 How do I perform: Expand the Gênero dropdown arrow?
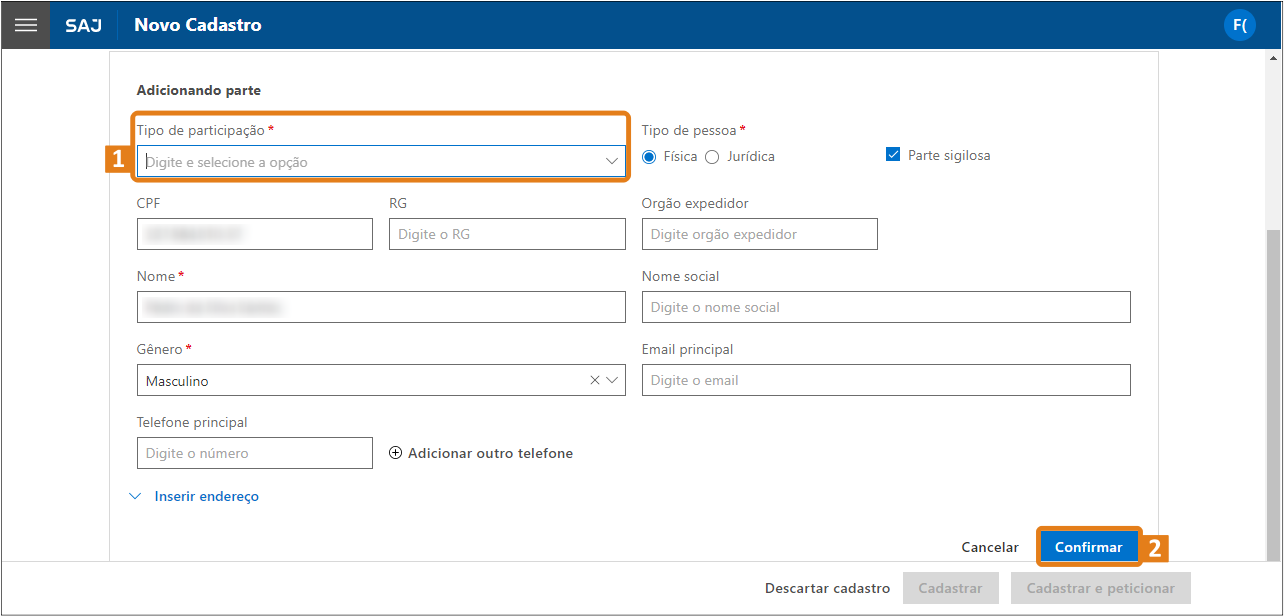(x=612, y=380)
